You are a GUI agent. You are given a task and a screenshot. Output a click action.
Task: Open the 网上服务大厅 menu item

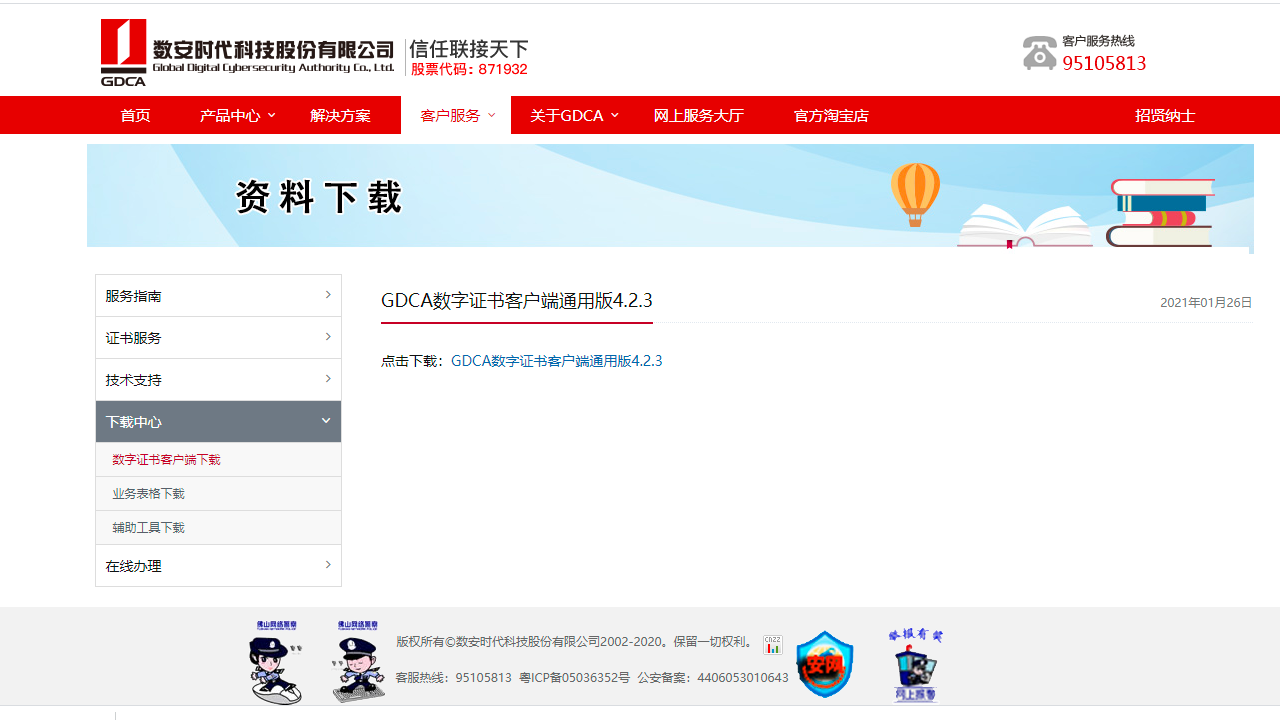697,115
